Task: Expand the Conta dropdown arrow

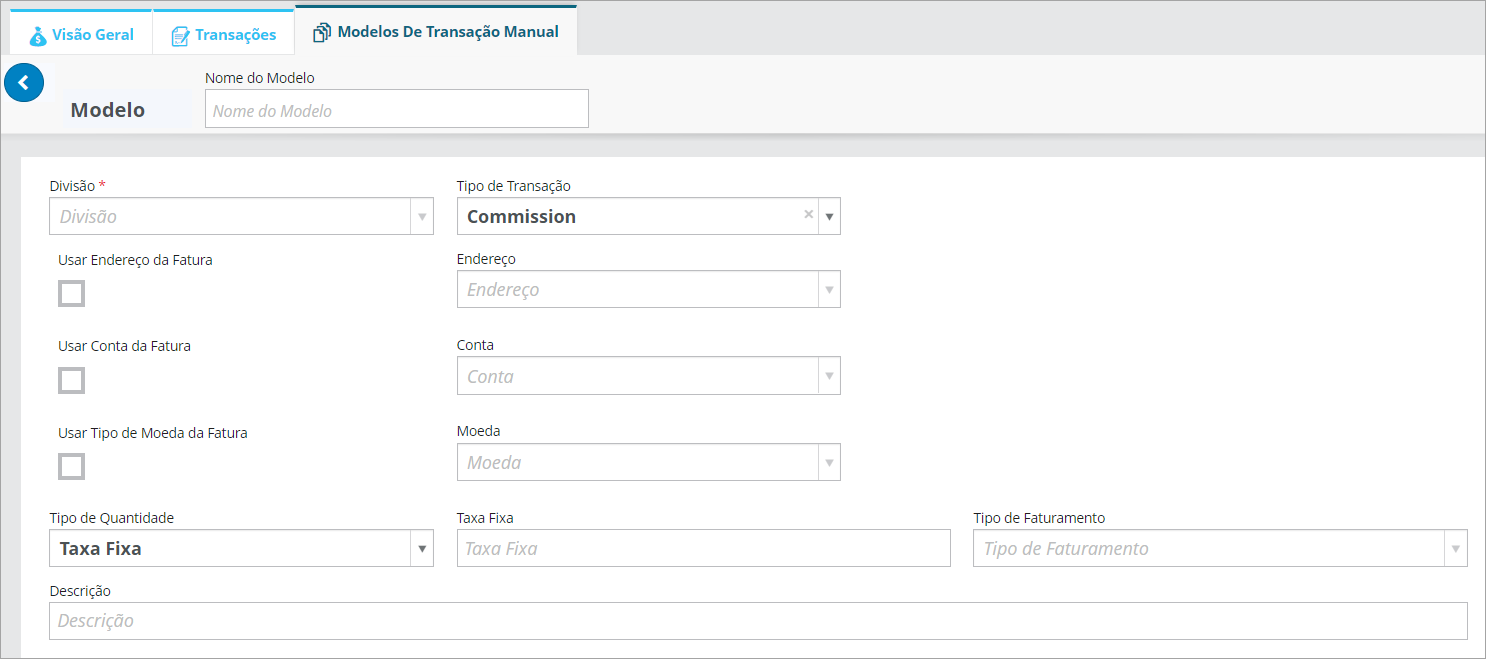Action: [x=829, y=376]
